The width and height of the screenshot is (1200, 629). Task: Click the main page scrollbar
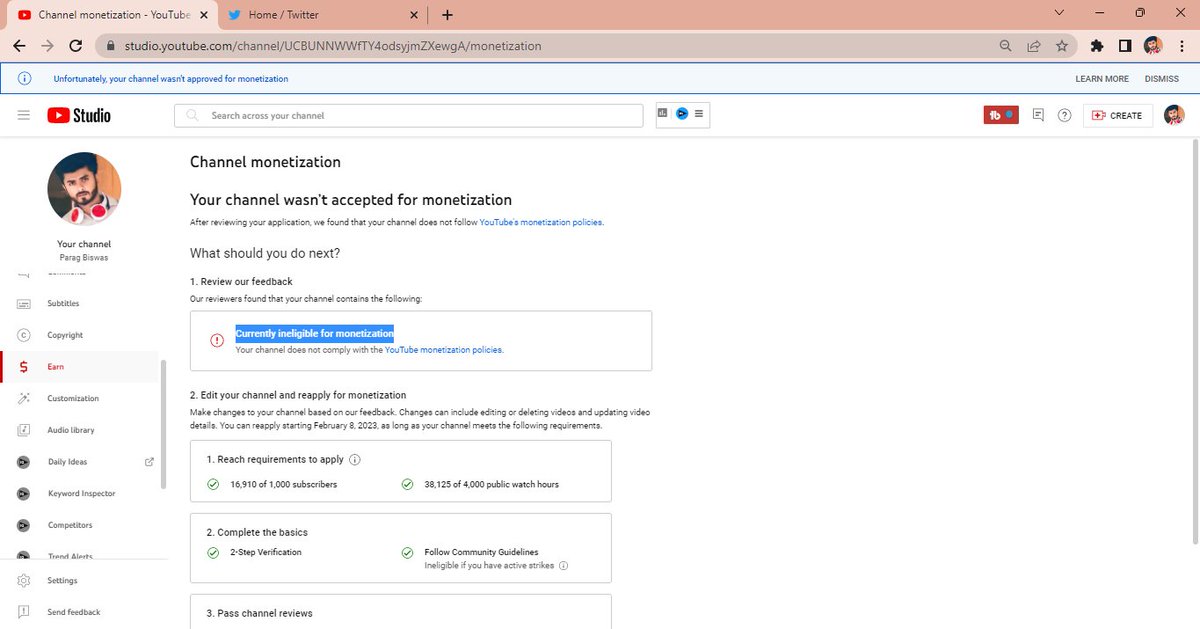[x=1194, y=340]
